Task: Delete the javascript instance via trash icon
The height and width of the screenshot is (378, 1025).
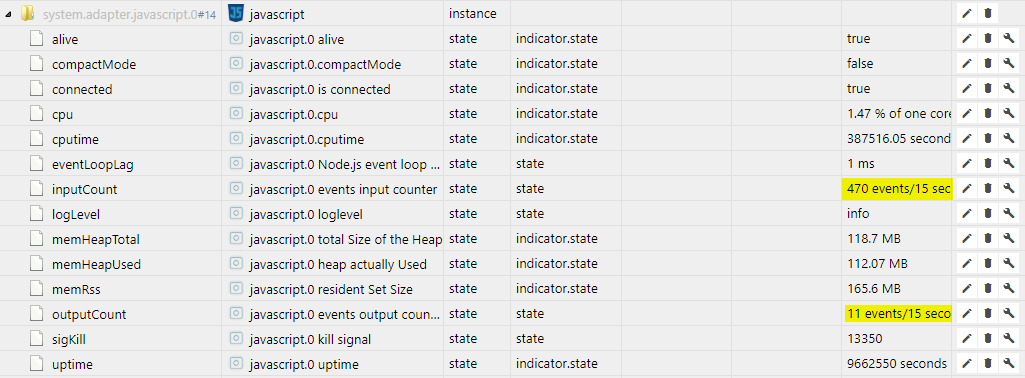Action: point(988,14)
